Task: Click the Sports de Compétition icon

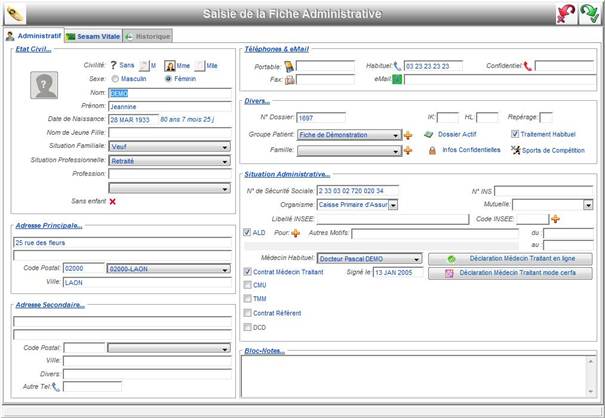Action: point(515,151)
